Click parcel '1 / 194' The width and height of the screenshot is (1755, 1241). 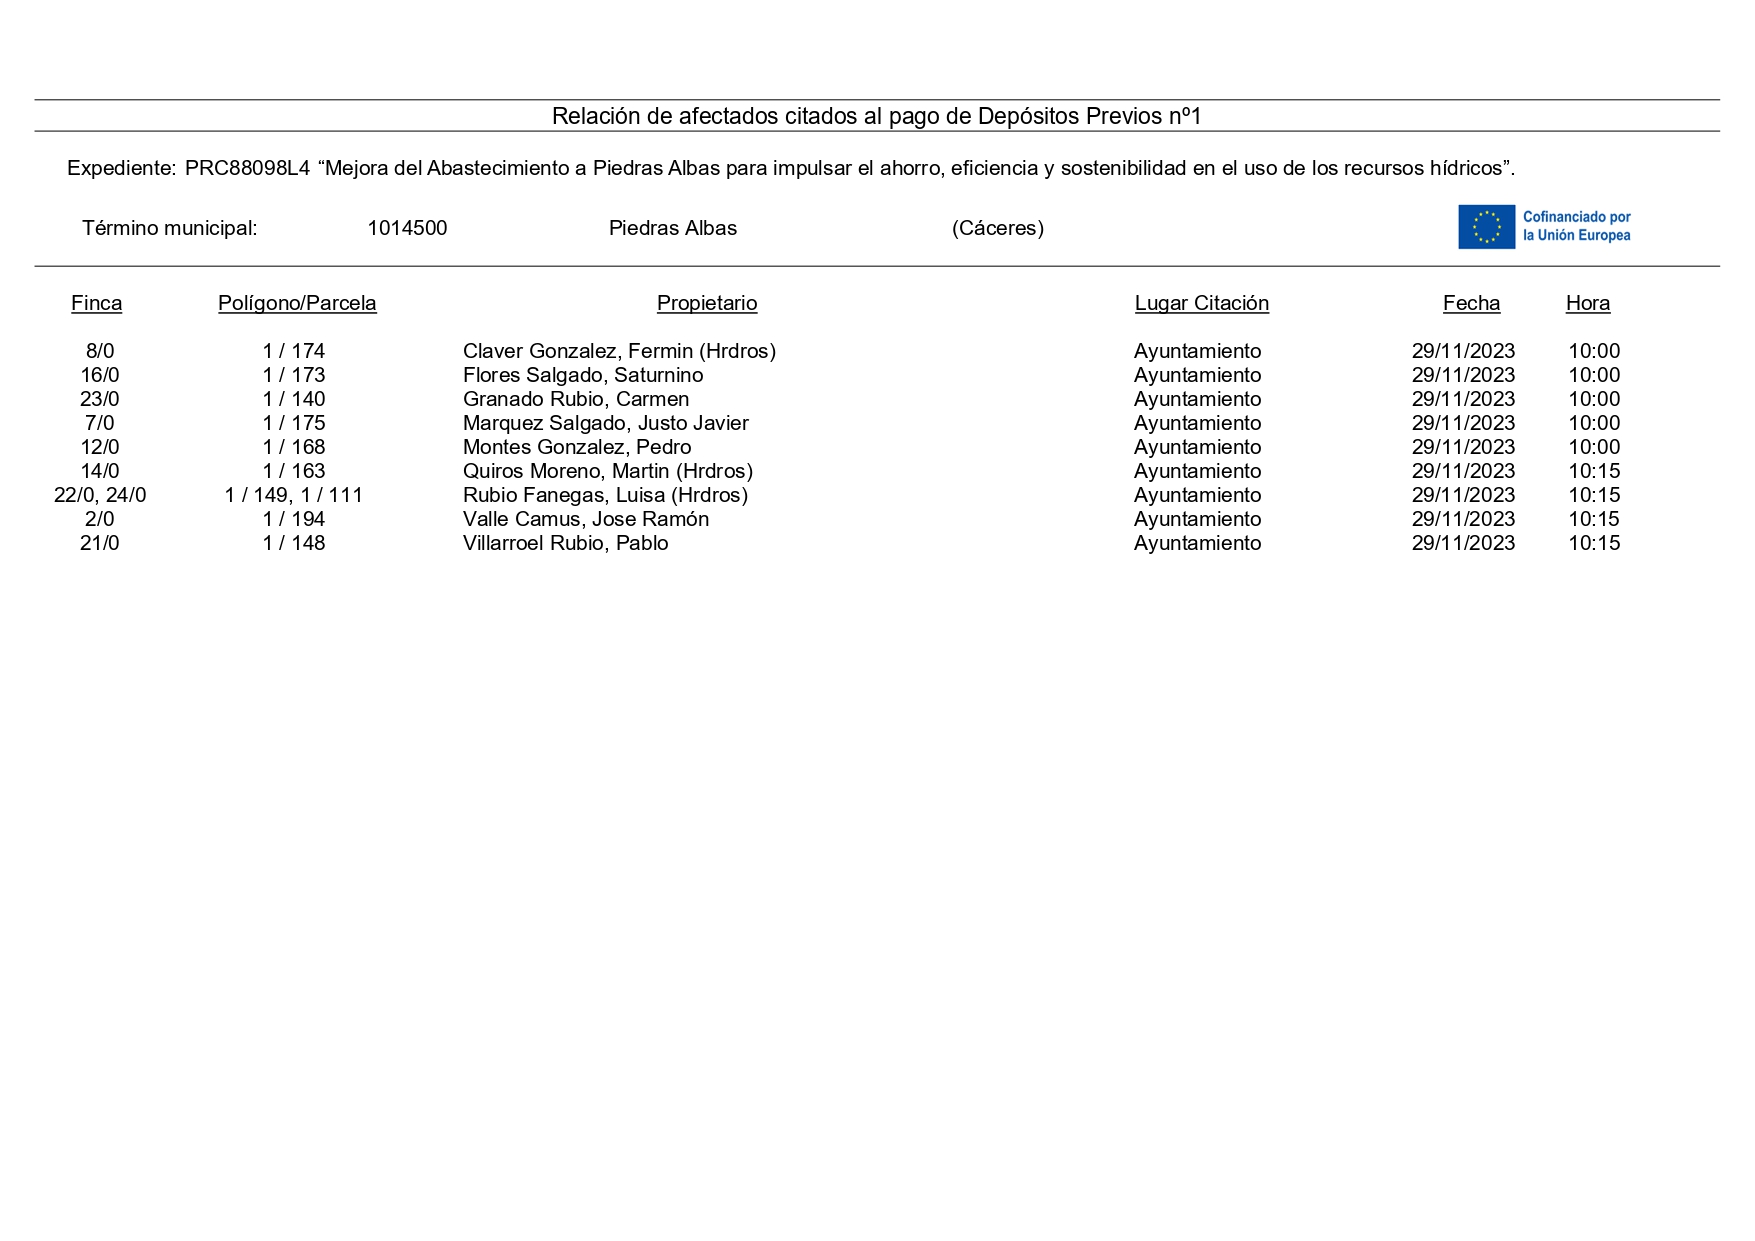click(294, 519)
